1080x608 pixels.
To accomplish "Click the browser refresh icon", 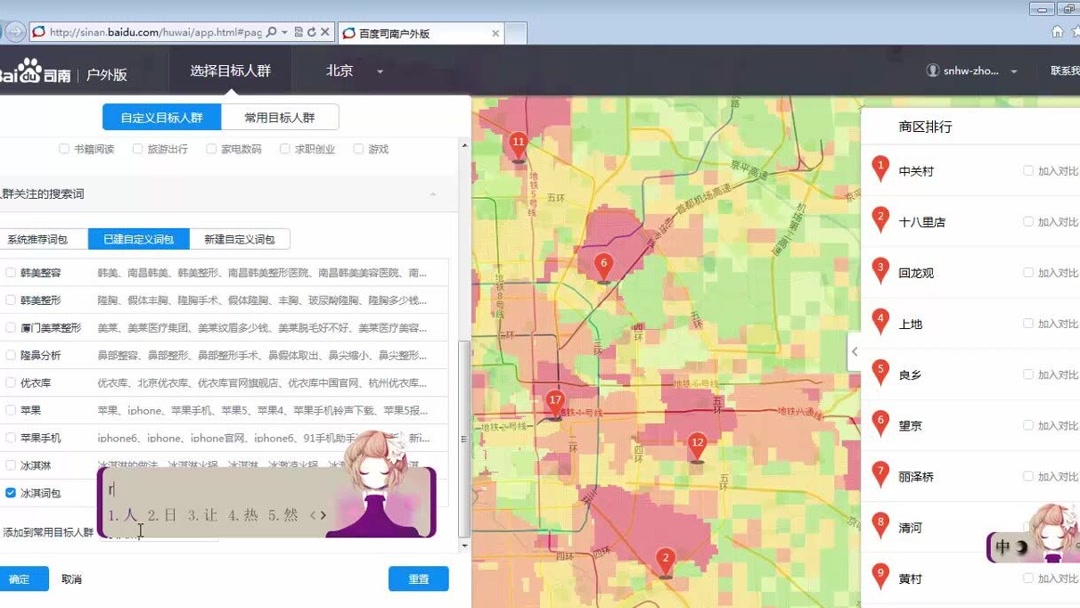I will (311, 31).
